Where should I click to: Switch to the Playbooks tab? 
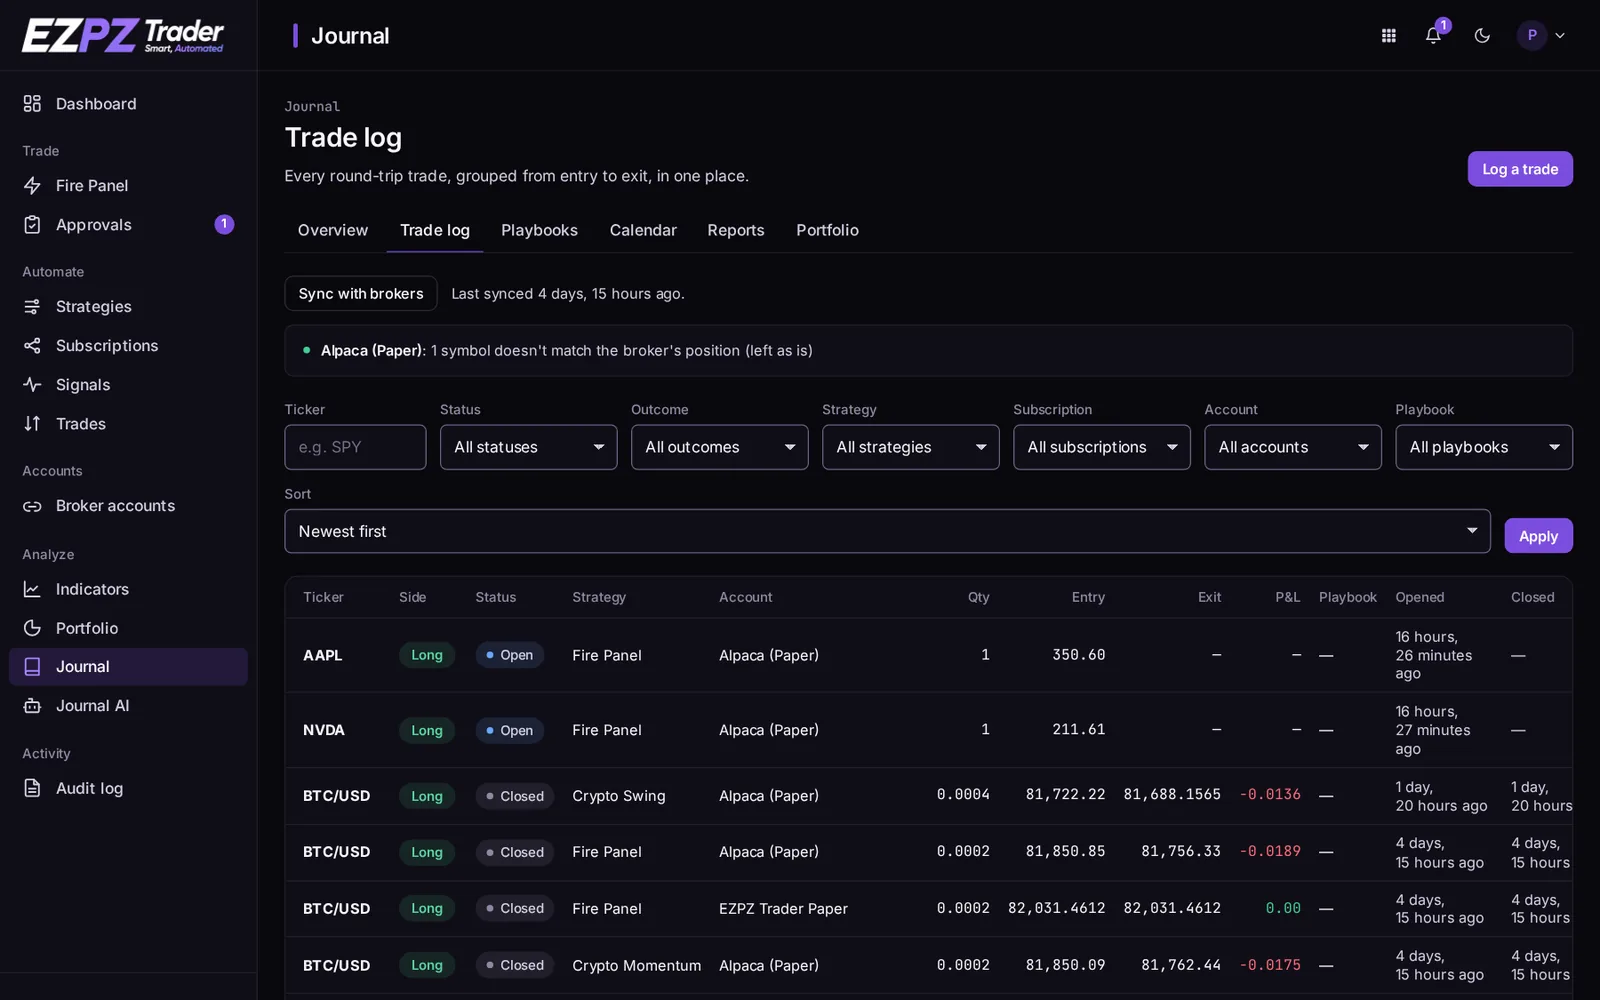coord(539,230)
